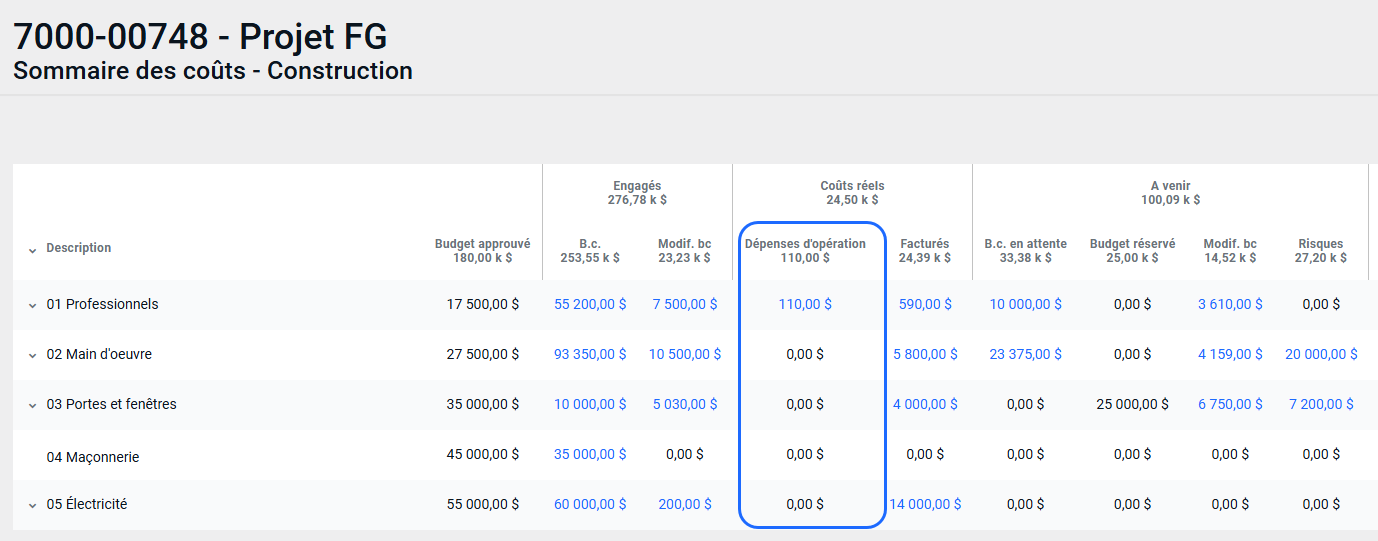The height and width of the screenshot is (541, 1378).
Task: Open the 5 800,00 $ Facturés link
Action: 925,354
